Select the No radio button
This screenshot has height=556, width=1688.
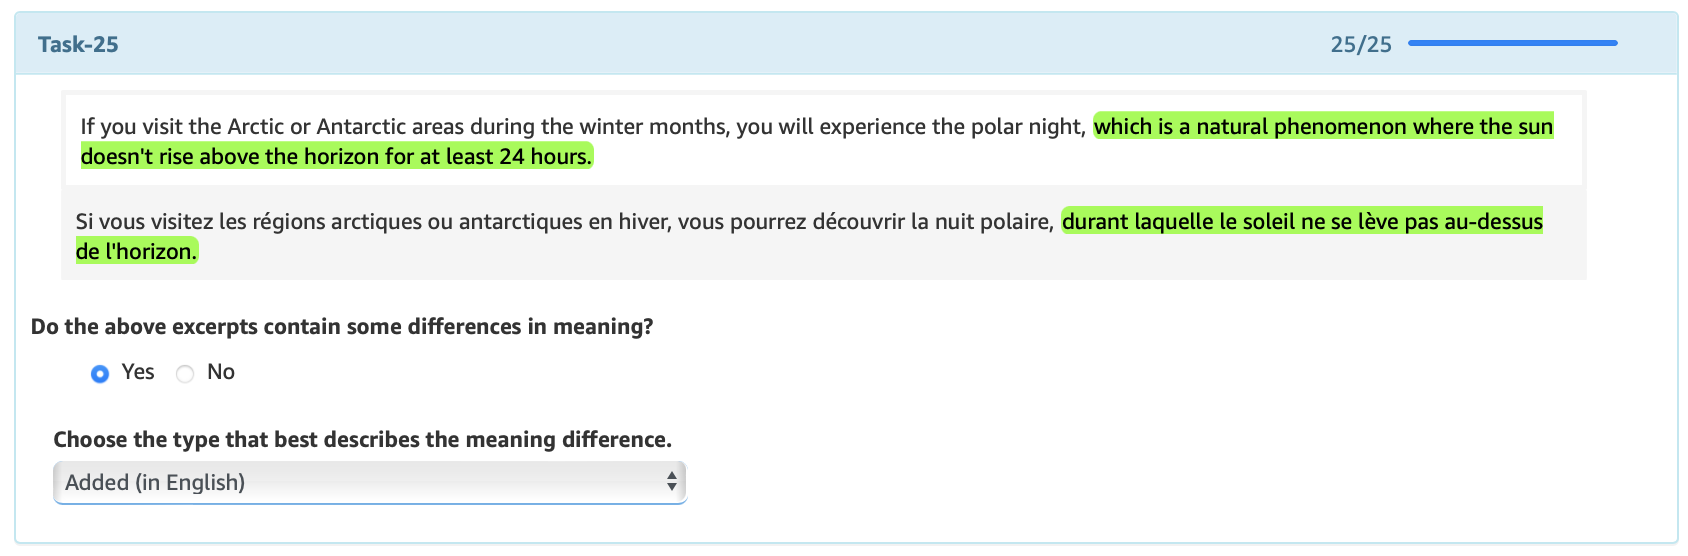[x=185, y=374]
